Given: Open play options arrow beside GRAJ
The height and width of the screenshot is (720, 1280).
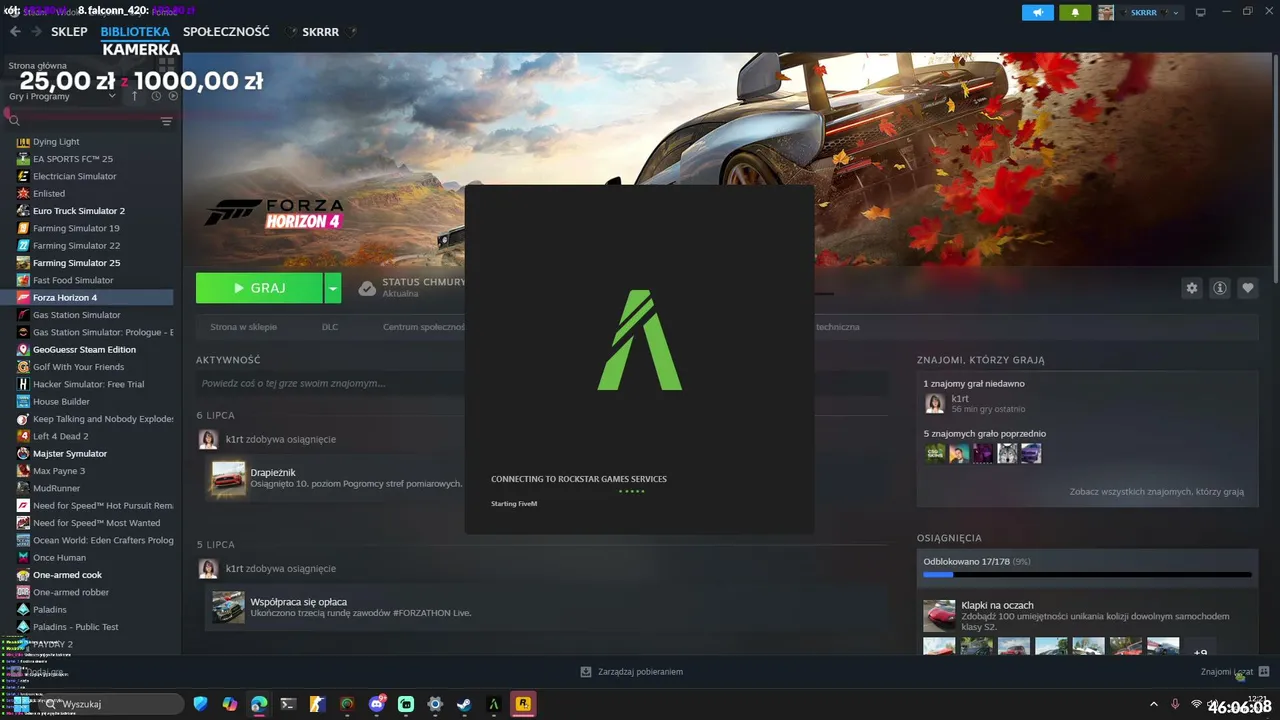Looking at the screenshot, I should (332, 288).
